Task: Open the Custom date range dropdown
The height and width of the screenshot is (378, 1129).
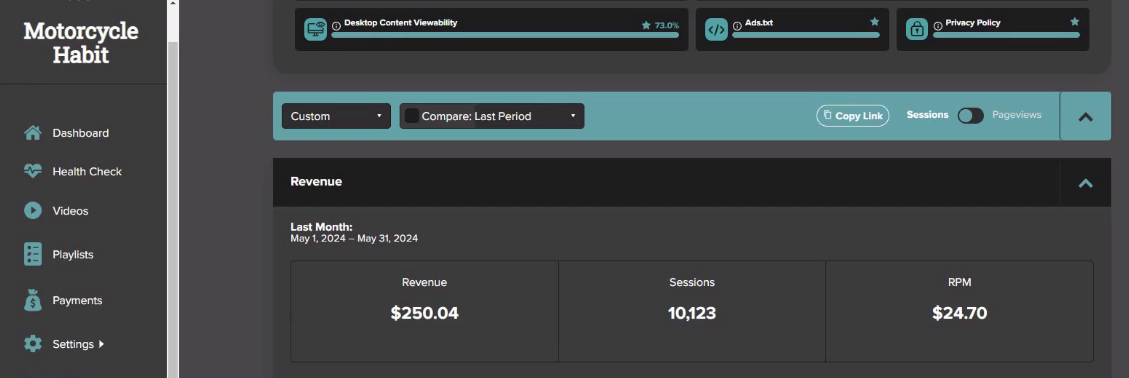Action: [336, 116]
